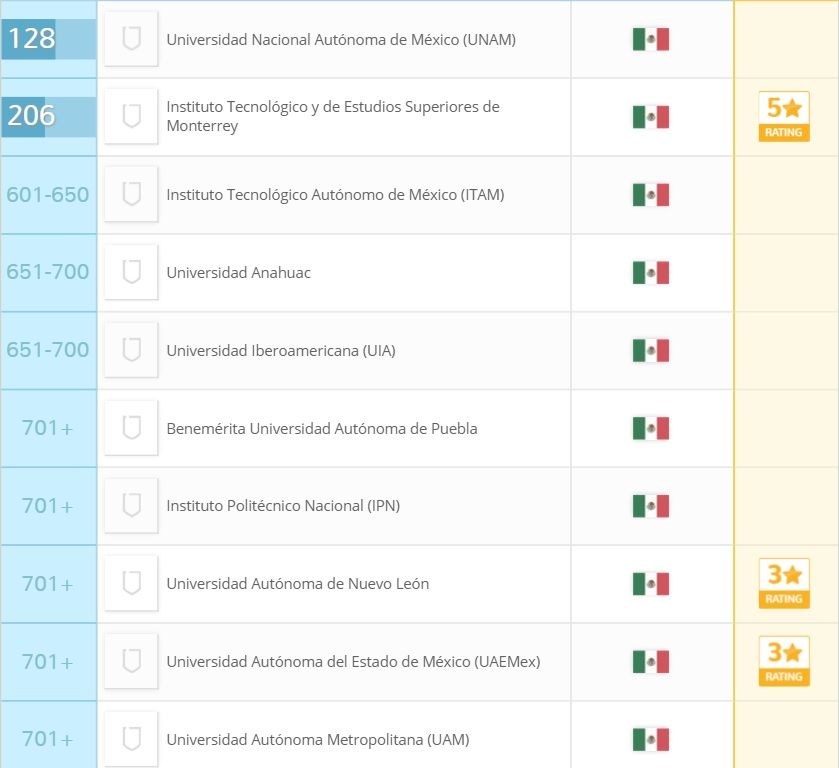Click the logo icon for Instituto Politécnico Nacional
Screen dimensions: 839x768
(131, 506)
